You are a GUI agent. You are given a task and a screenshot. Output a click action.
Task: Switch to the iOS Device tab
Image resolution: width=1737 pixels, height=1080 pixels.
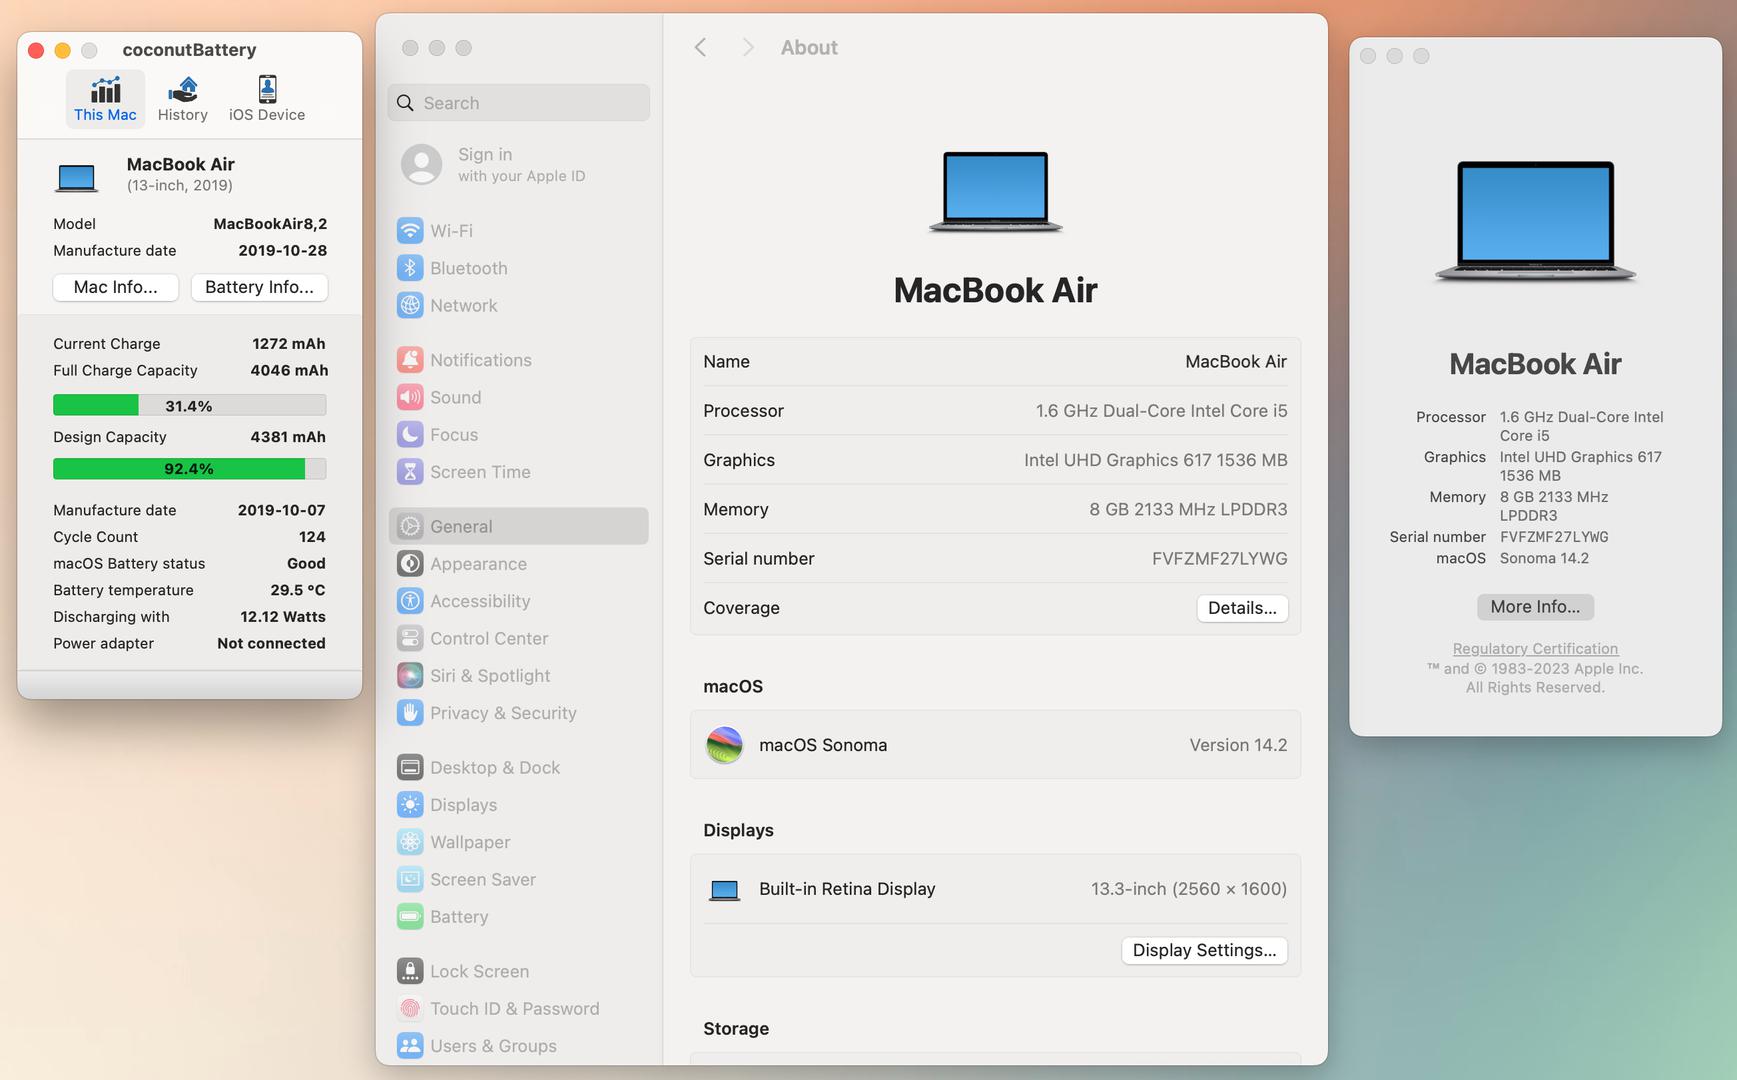click(267, 99)
